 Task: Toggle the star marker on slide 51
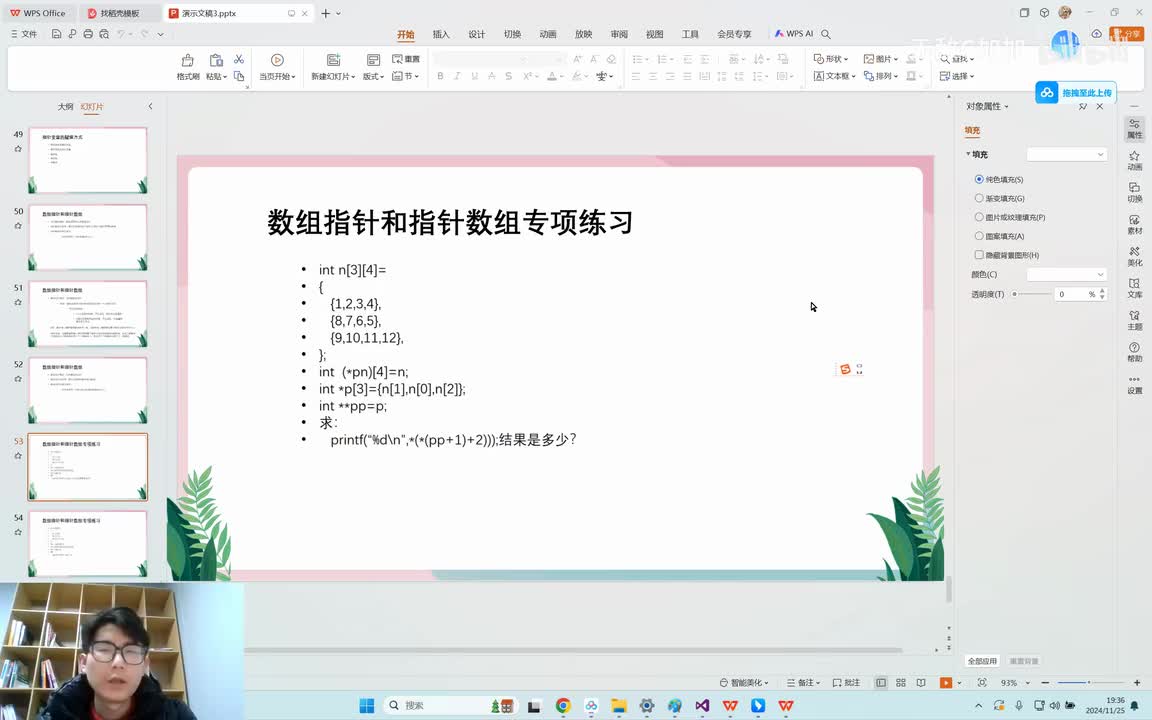pyautogui.click(x=18, y=303)
